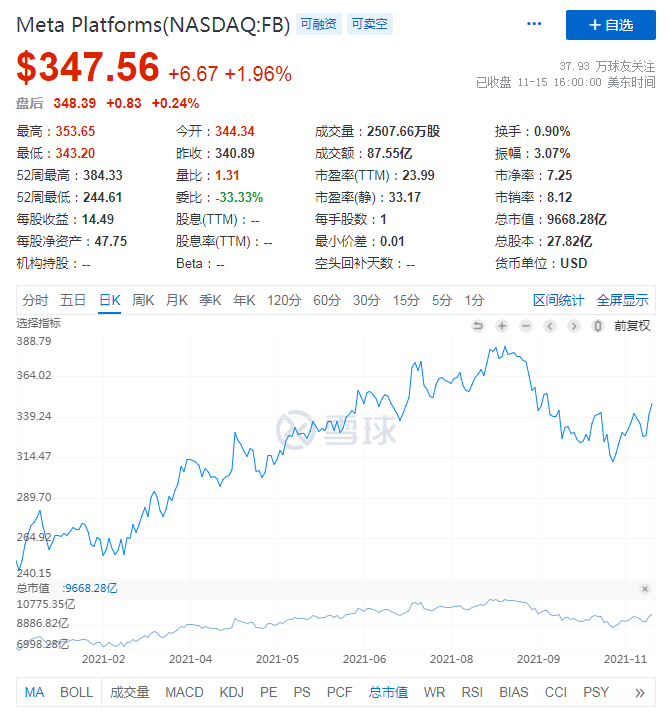
Task: Select the 分时 intraday tab
Action: [x=35, y=300]
